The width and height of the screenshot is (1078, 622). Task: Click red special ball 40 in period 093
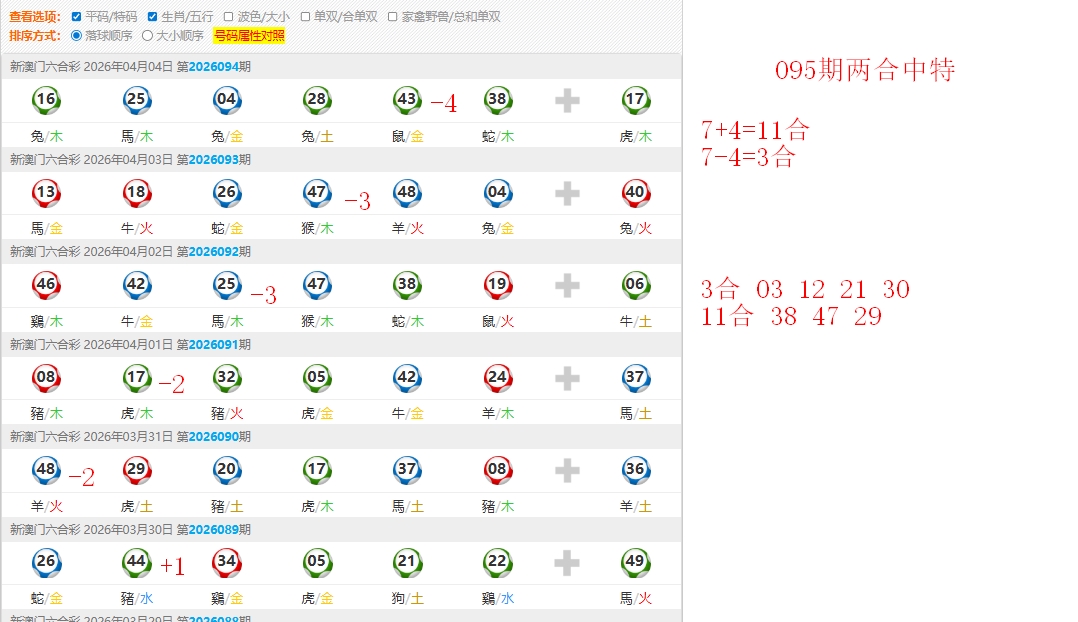636,192
